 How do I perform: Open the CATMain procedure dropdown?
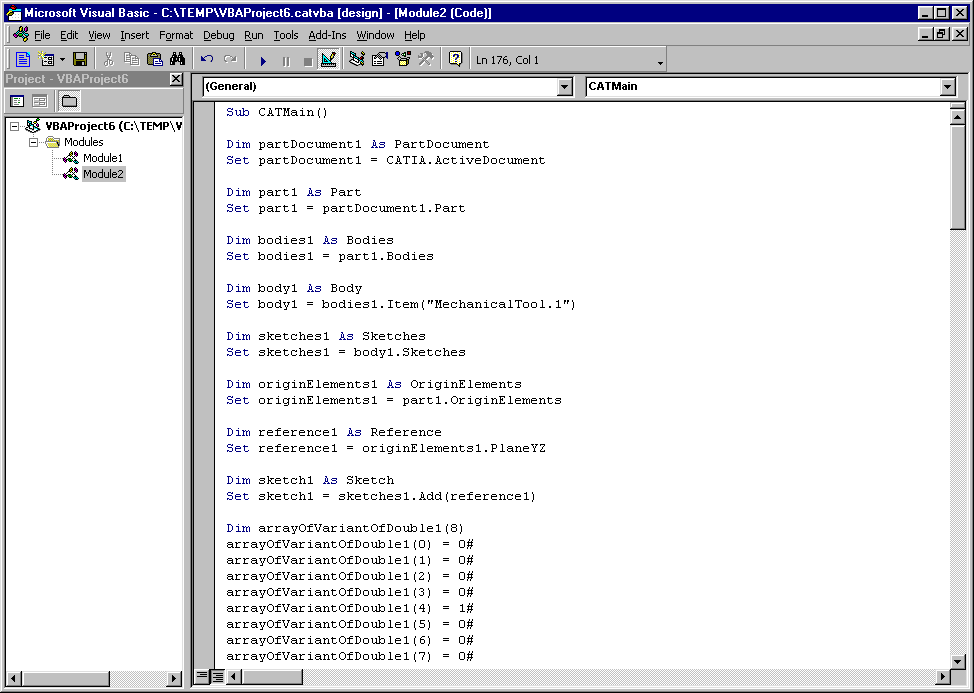(x=948, y=87)
